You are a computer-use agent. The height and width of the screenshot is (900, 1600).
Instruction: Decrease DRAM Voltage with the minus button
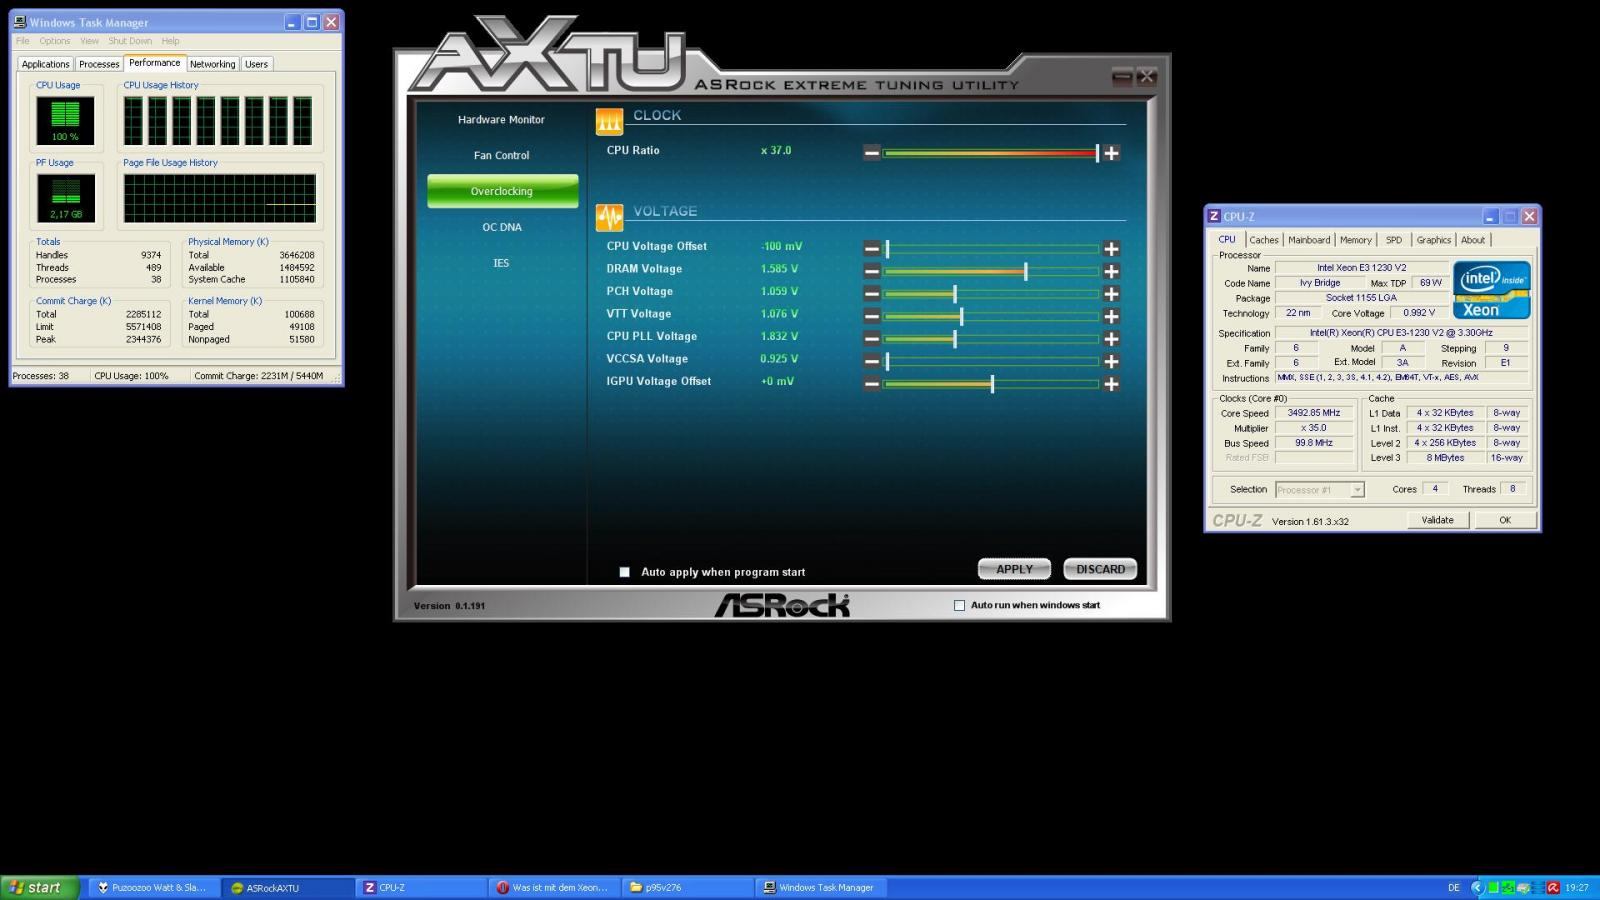coord(872,271)
